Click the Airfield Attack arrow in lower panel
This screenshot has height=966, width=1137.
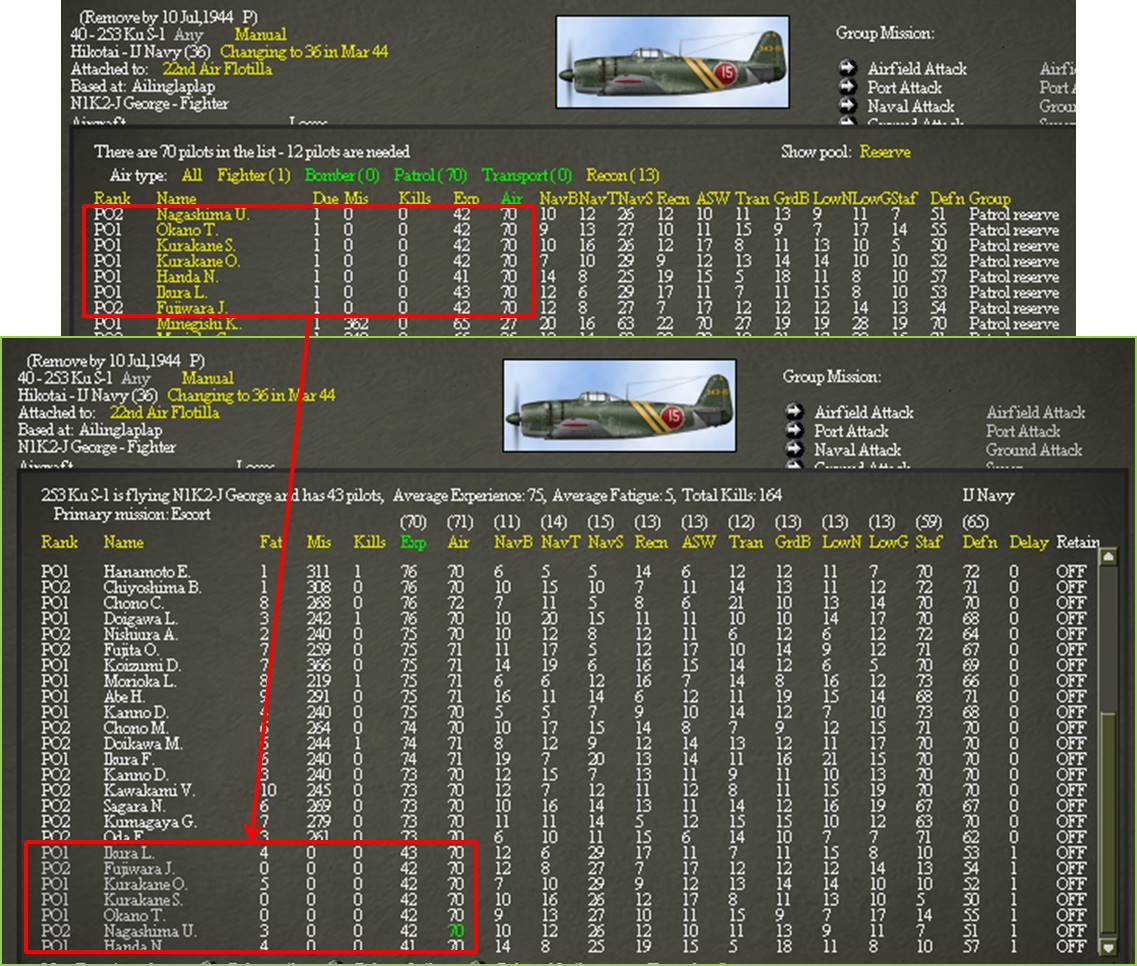tap(794, 411)
